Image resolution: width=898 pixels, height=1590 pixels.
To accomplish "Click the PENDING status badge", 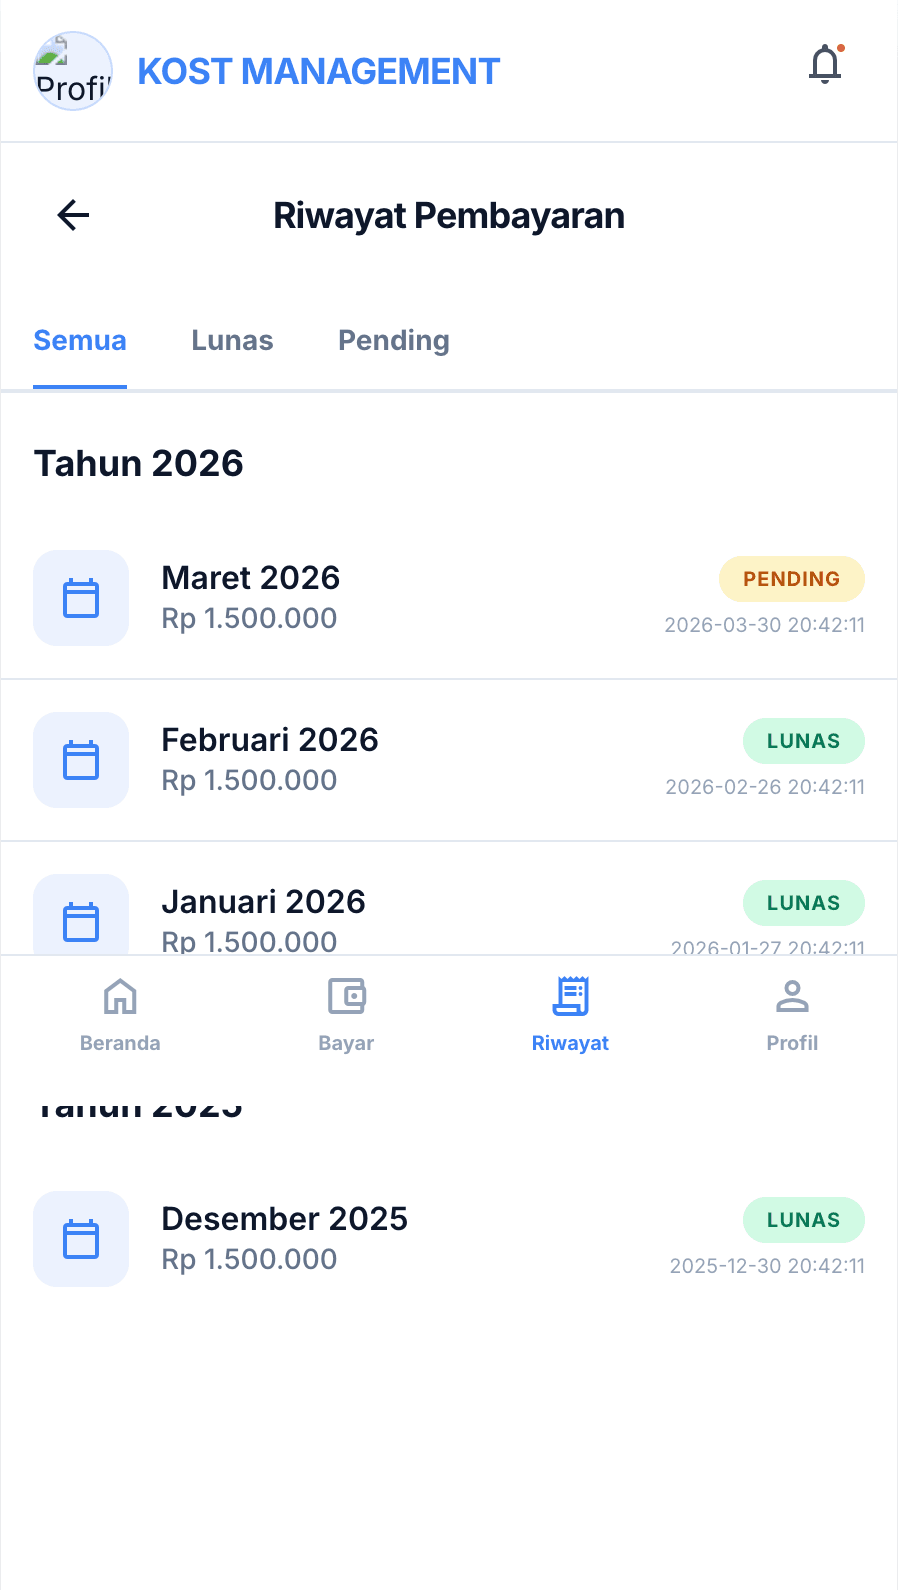I will point(791,579).
